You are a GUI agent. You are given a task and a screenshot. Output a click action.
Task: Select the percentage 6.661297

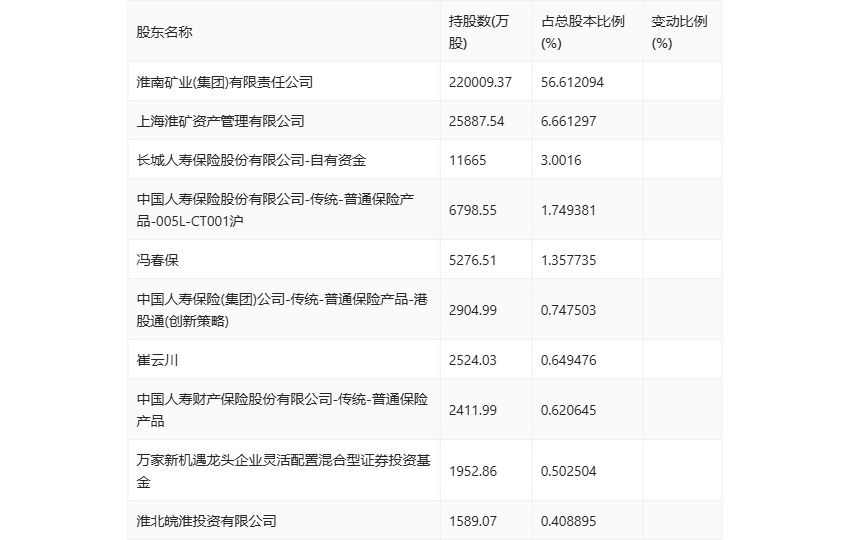tap(568, 121)
